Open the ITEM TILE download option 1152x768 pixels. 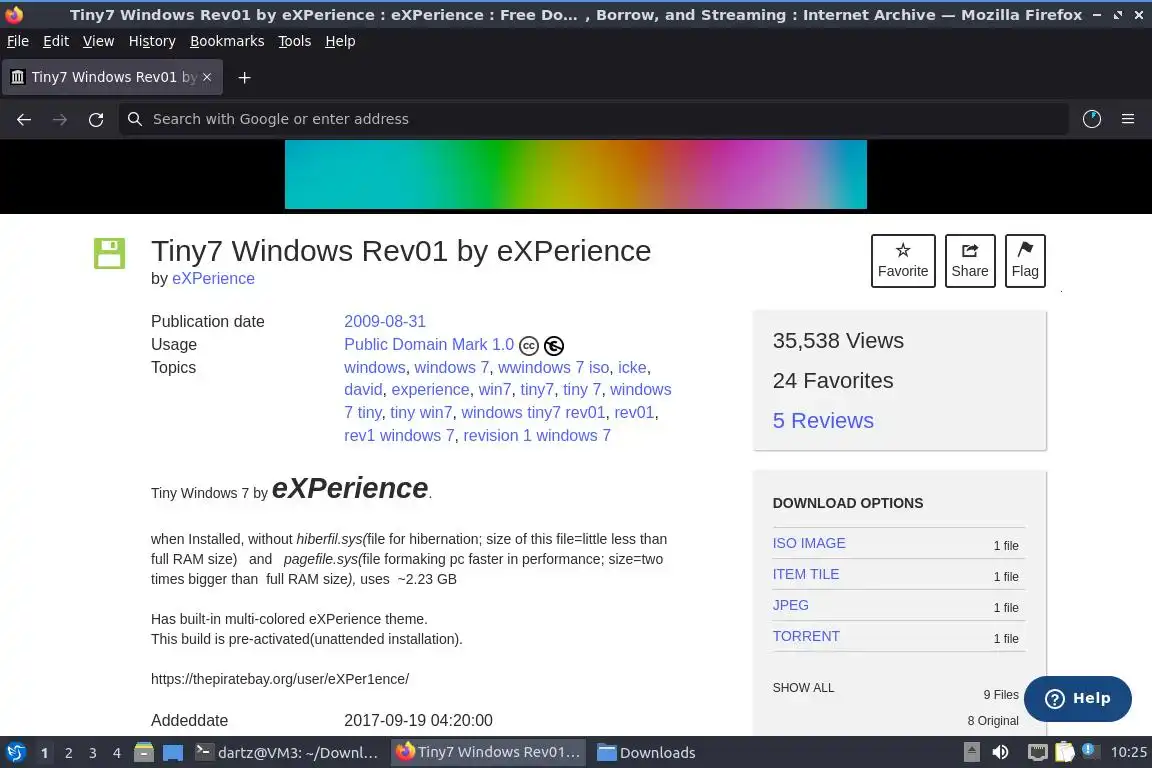(805, 574)
